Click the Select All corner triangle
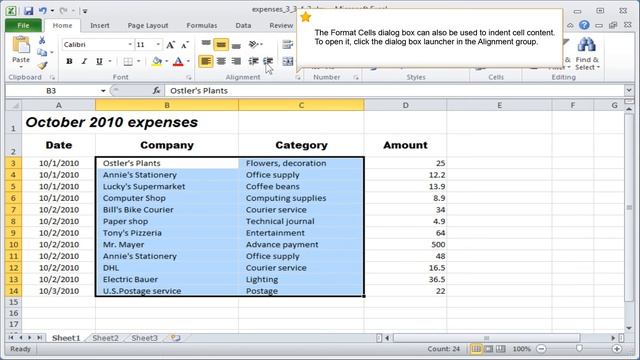 (13, 105)
